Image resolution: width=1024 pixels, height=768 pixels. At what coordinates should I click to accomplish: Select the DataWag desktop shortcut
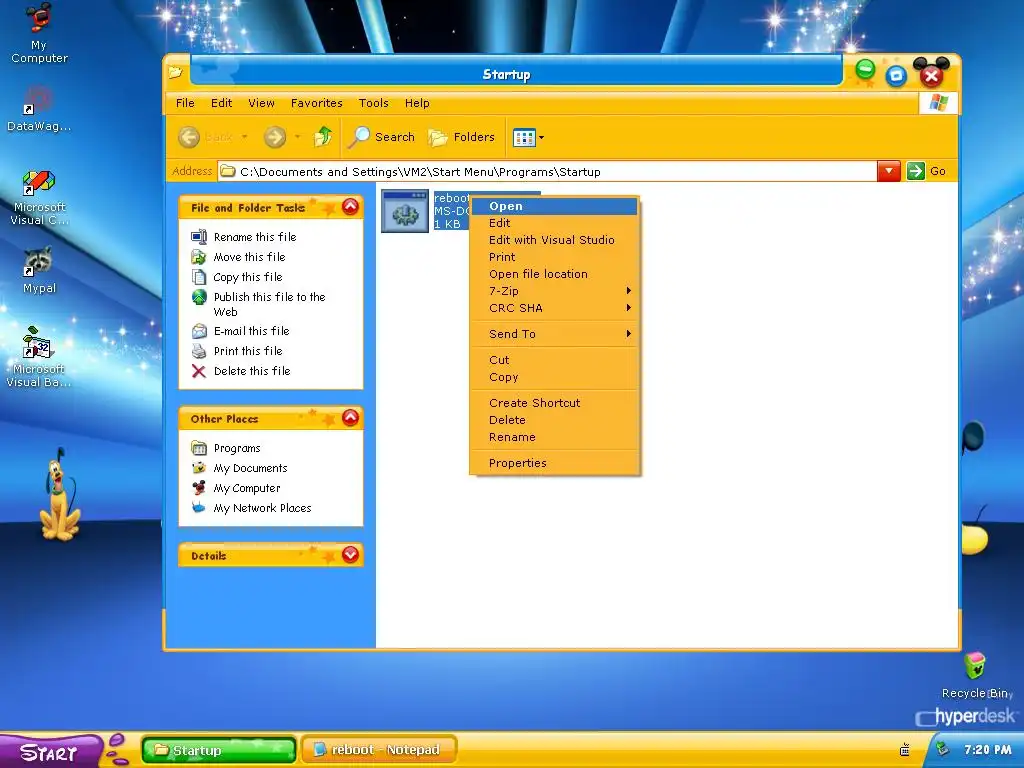tap(39, 108)
